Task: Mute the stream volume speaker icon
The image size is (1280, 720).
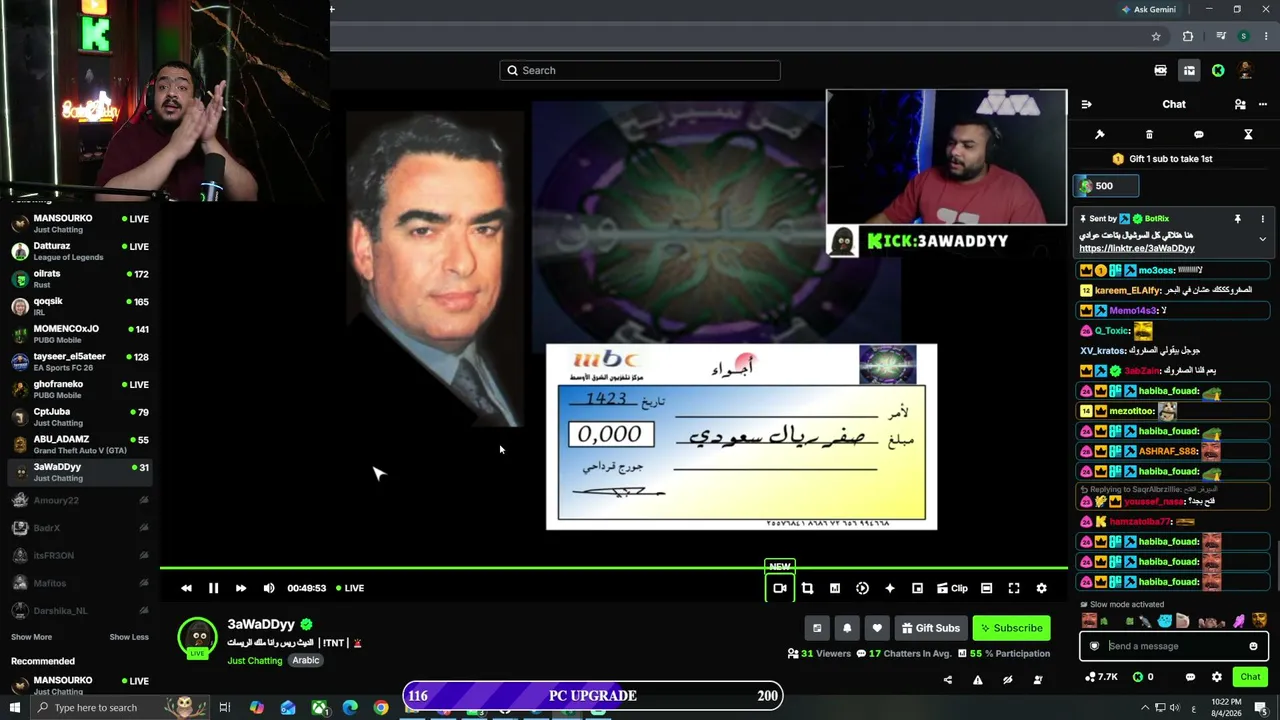Action: click(269, 588)
